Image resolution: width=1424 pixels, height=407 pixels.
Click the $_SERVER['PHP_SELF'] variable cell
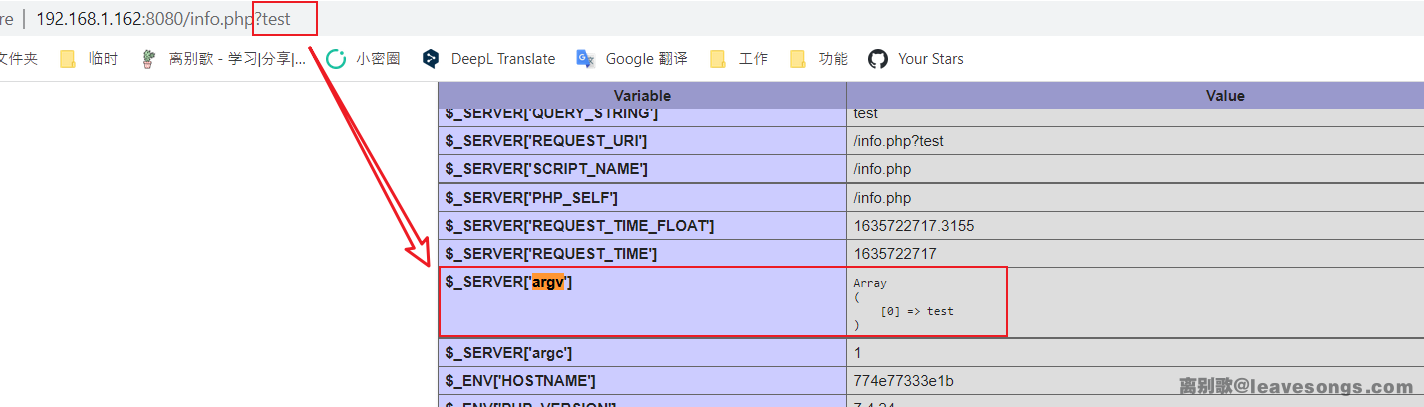point(532,198)
